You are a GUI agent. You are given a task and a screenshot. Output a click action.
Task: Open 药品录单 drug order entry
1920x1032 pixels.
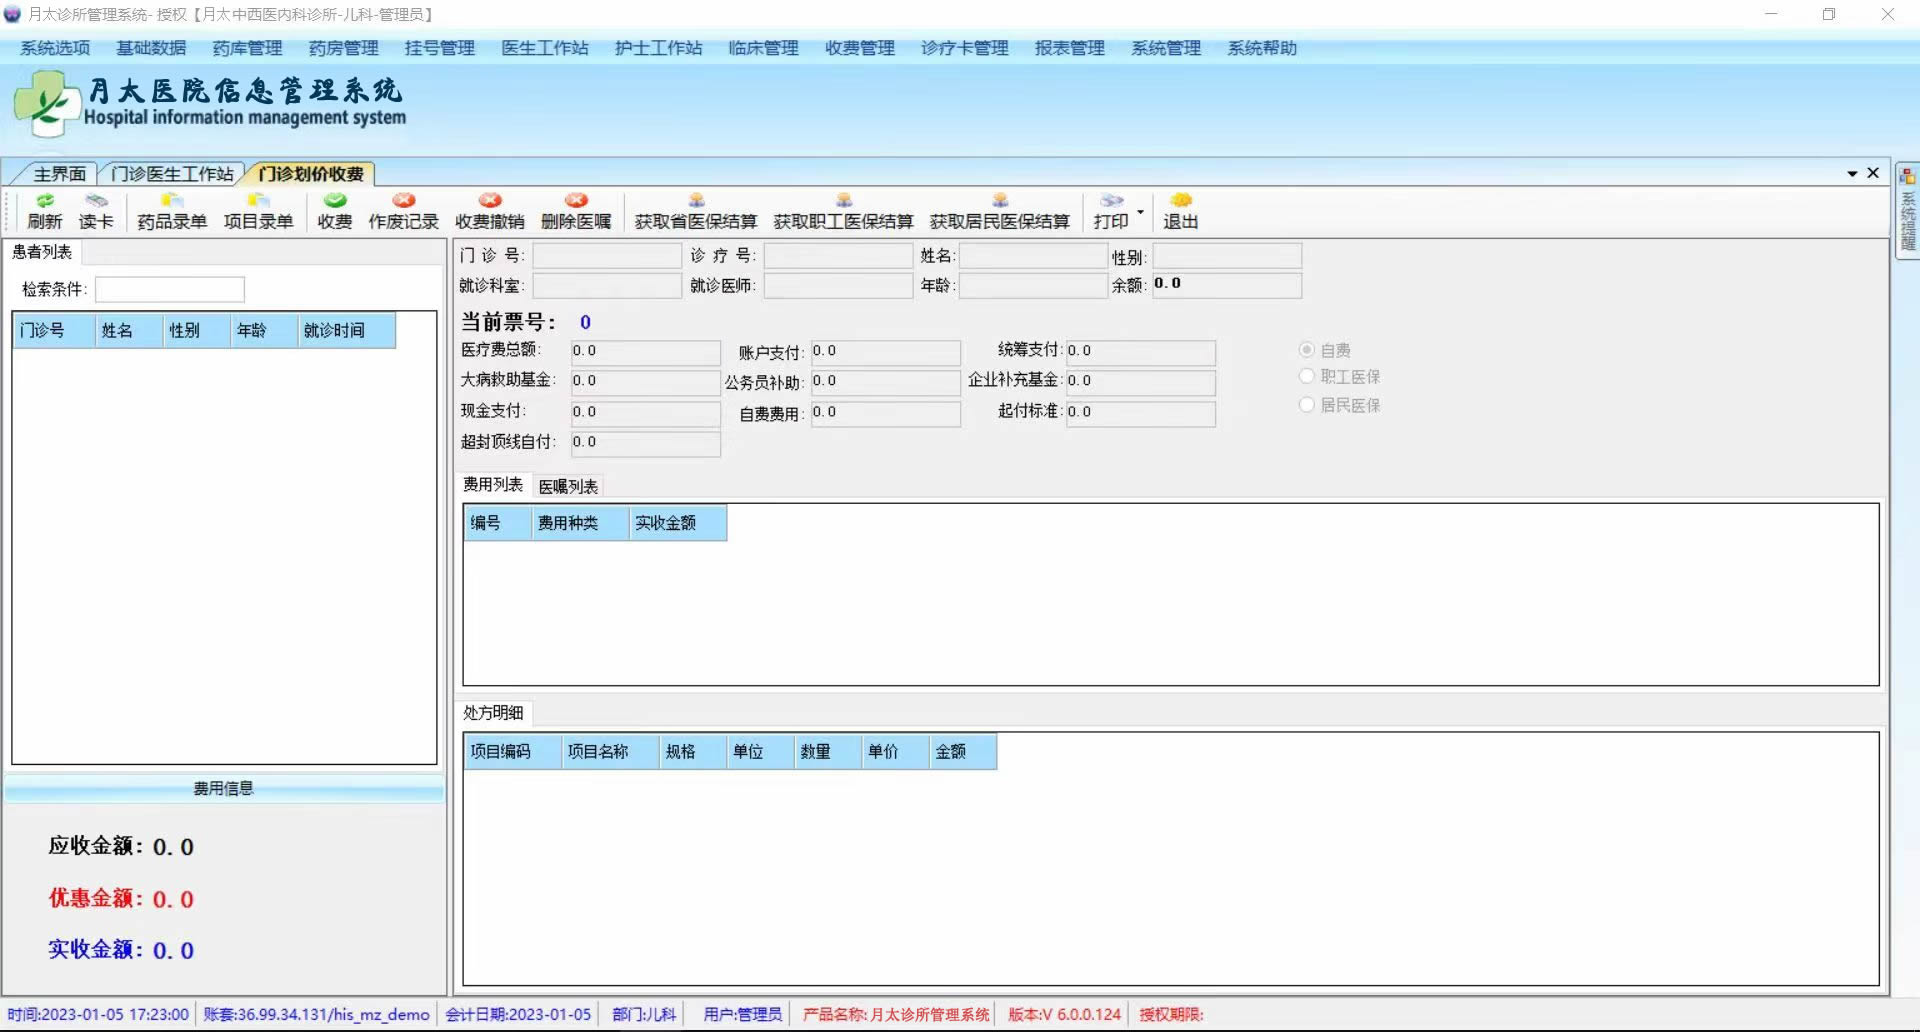tap(172, 211)
